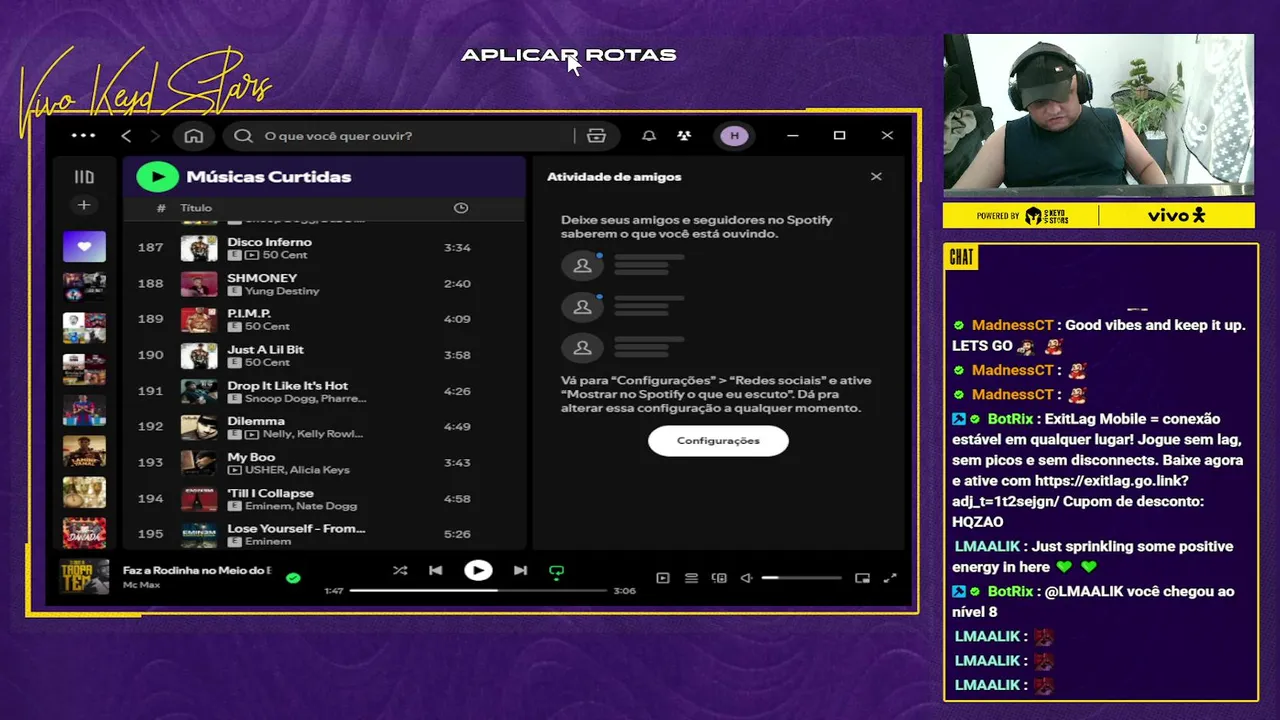
Task: Click the song progress bar
Action: click(x=478, y=591)
